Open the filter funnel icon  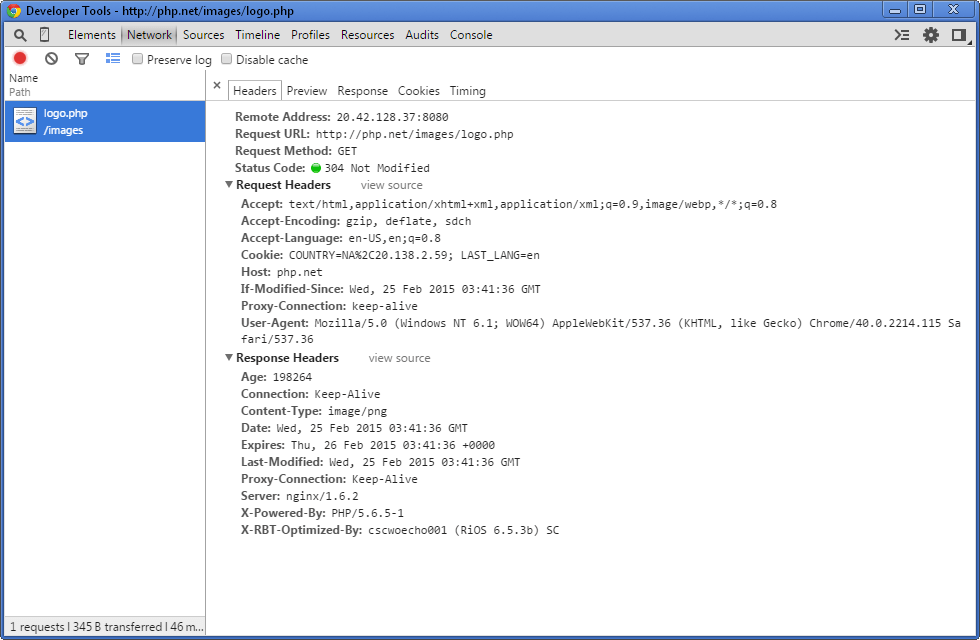(82, 59)
